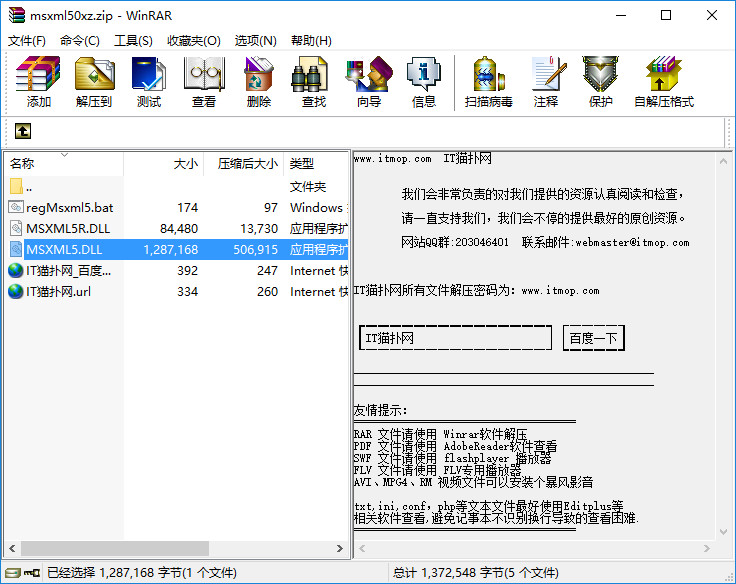Open the Find (查找) binoculars tool
736x584 pixels.
[x=310, y=74]
